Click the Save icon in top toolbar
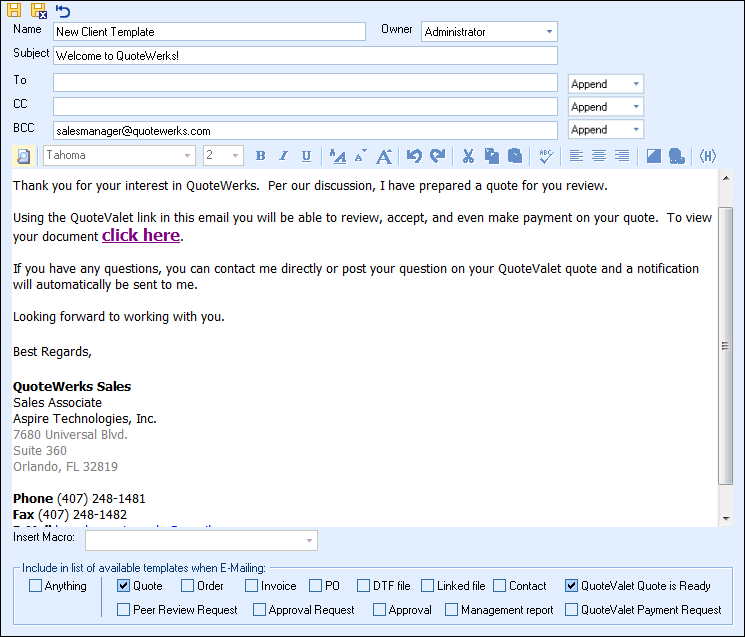Image resolution: width=745 pixels, height=637 pixels. (x=14, y=10)
